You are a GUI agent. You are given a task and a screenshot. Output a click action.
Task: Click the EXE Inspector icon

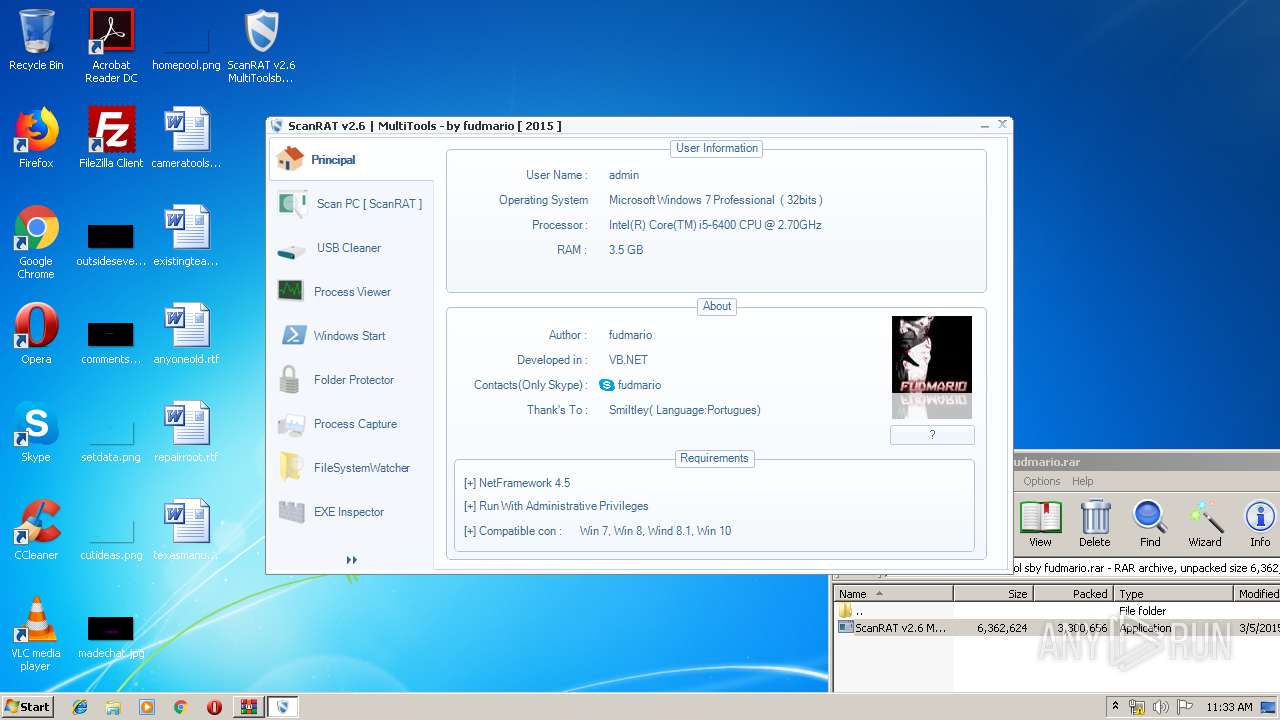point(291,512)
